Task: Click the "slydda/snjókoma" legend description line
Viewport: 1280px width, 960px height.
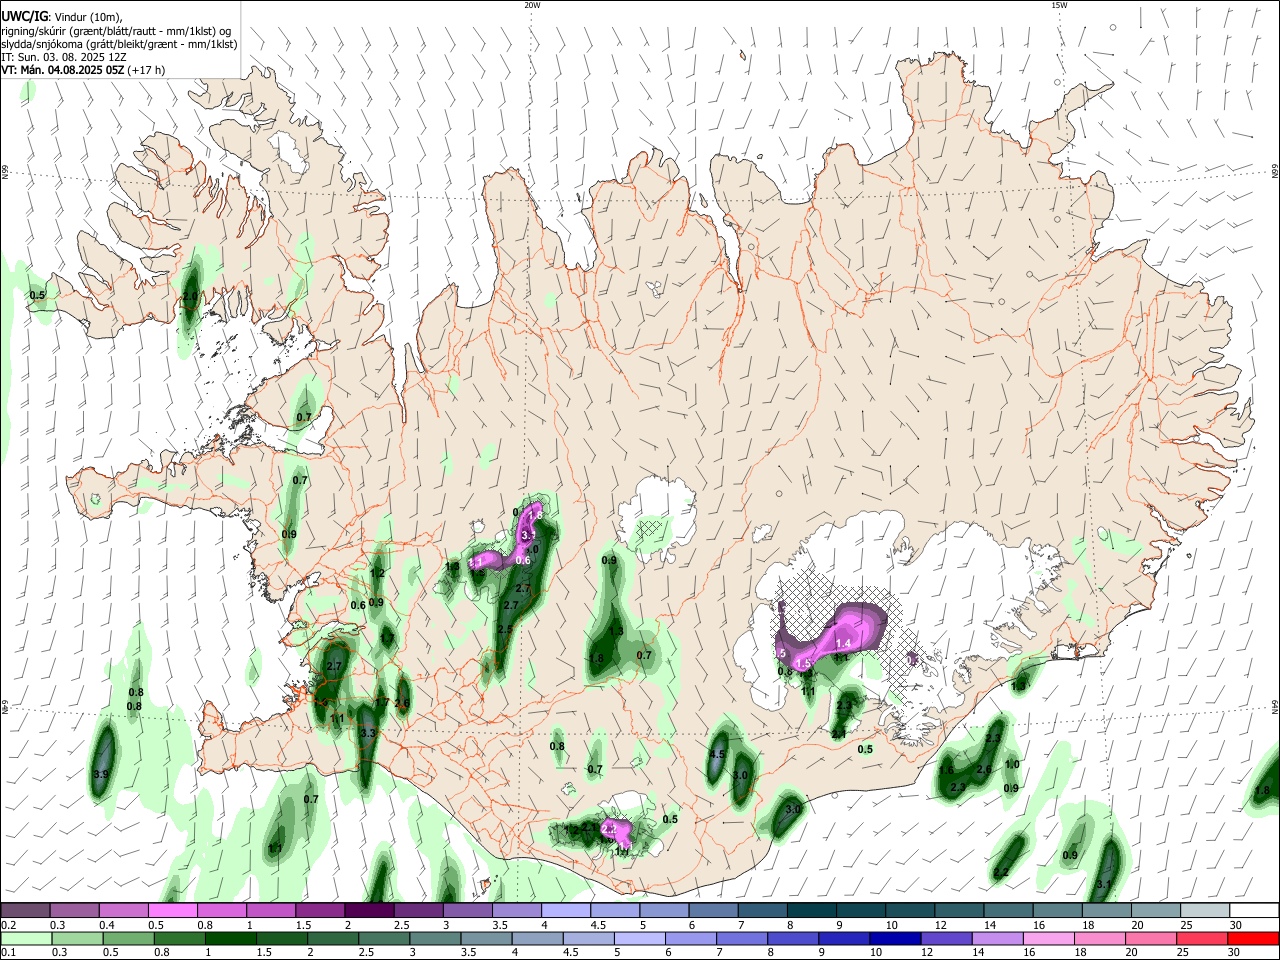Action: (x=119, y=44)
